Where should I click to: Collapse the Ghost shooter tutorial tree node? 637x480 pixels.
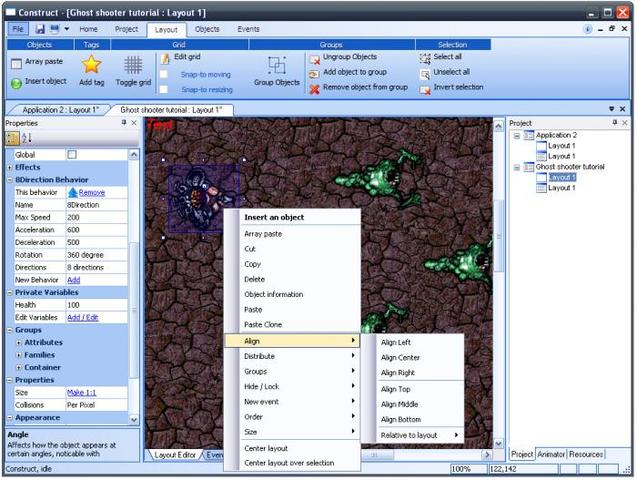tap(517, 167)
